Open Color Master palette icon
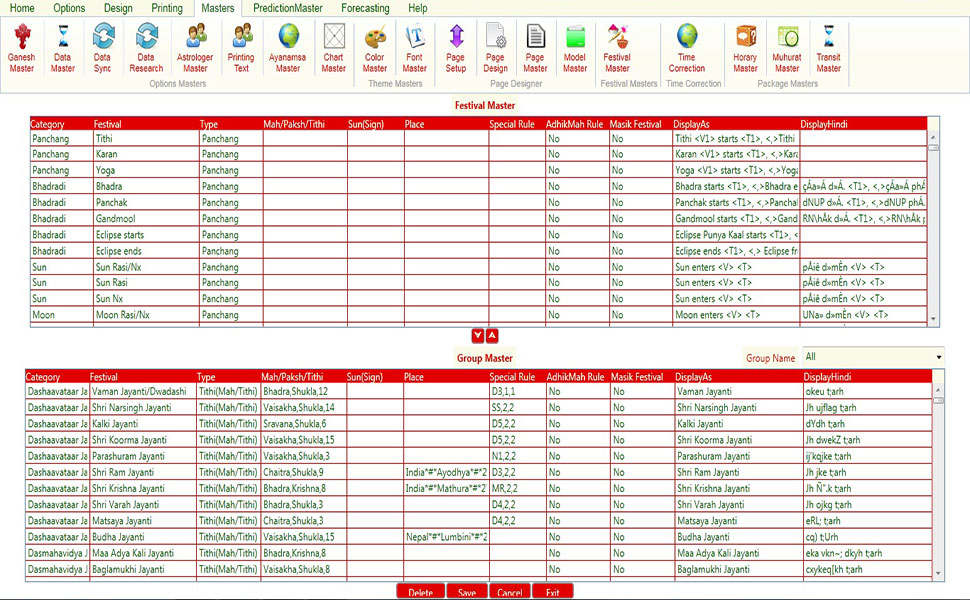Viewport: 970px width, 600px height. (375, 48)
